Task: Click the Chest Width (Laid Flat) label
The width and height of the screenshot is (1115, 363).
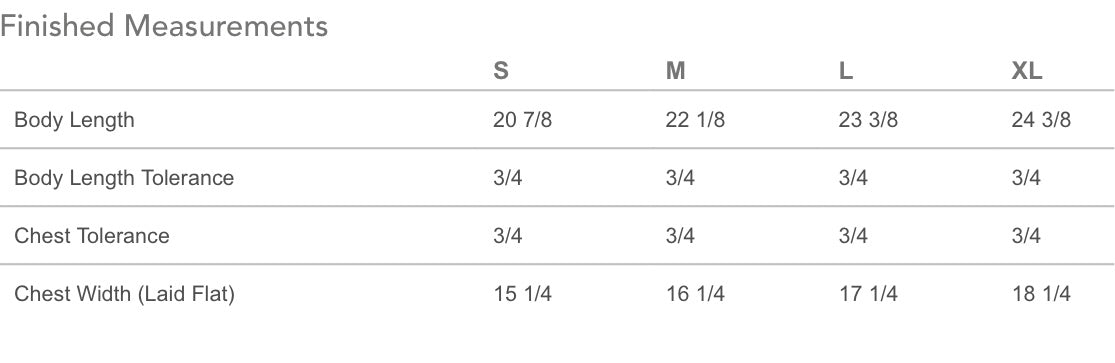Action: (x=124, y=293)
